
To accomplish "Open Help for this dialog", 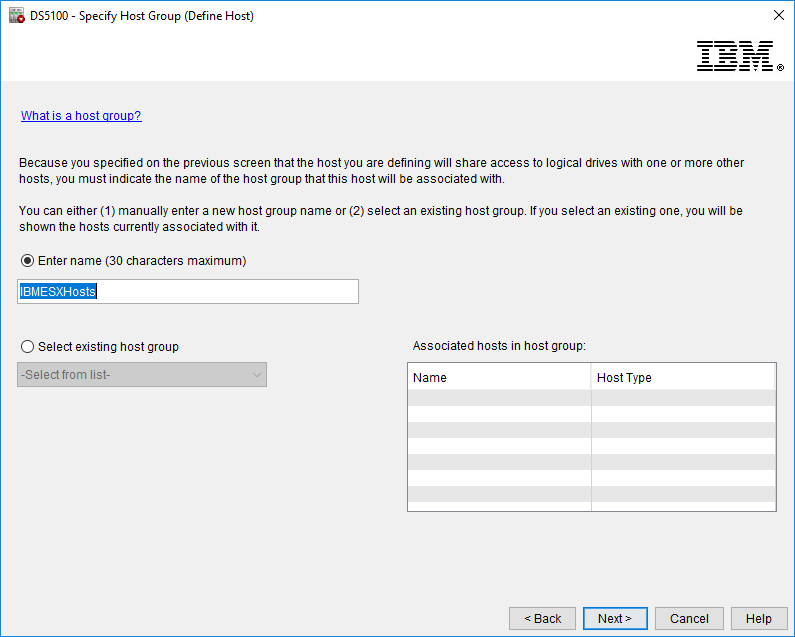I will [758, 619].
